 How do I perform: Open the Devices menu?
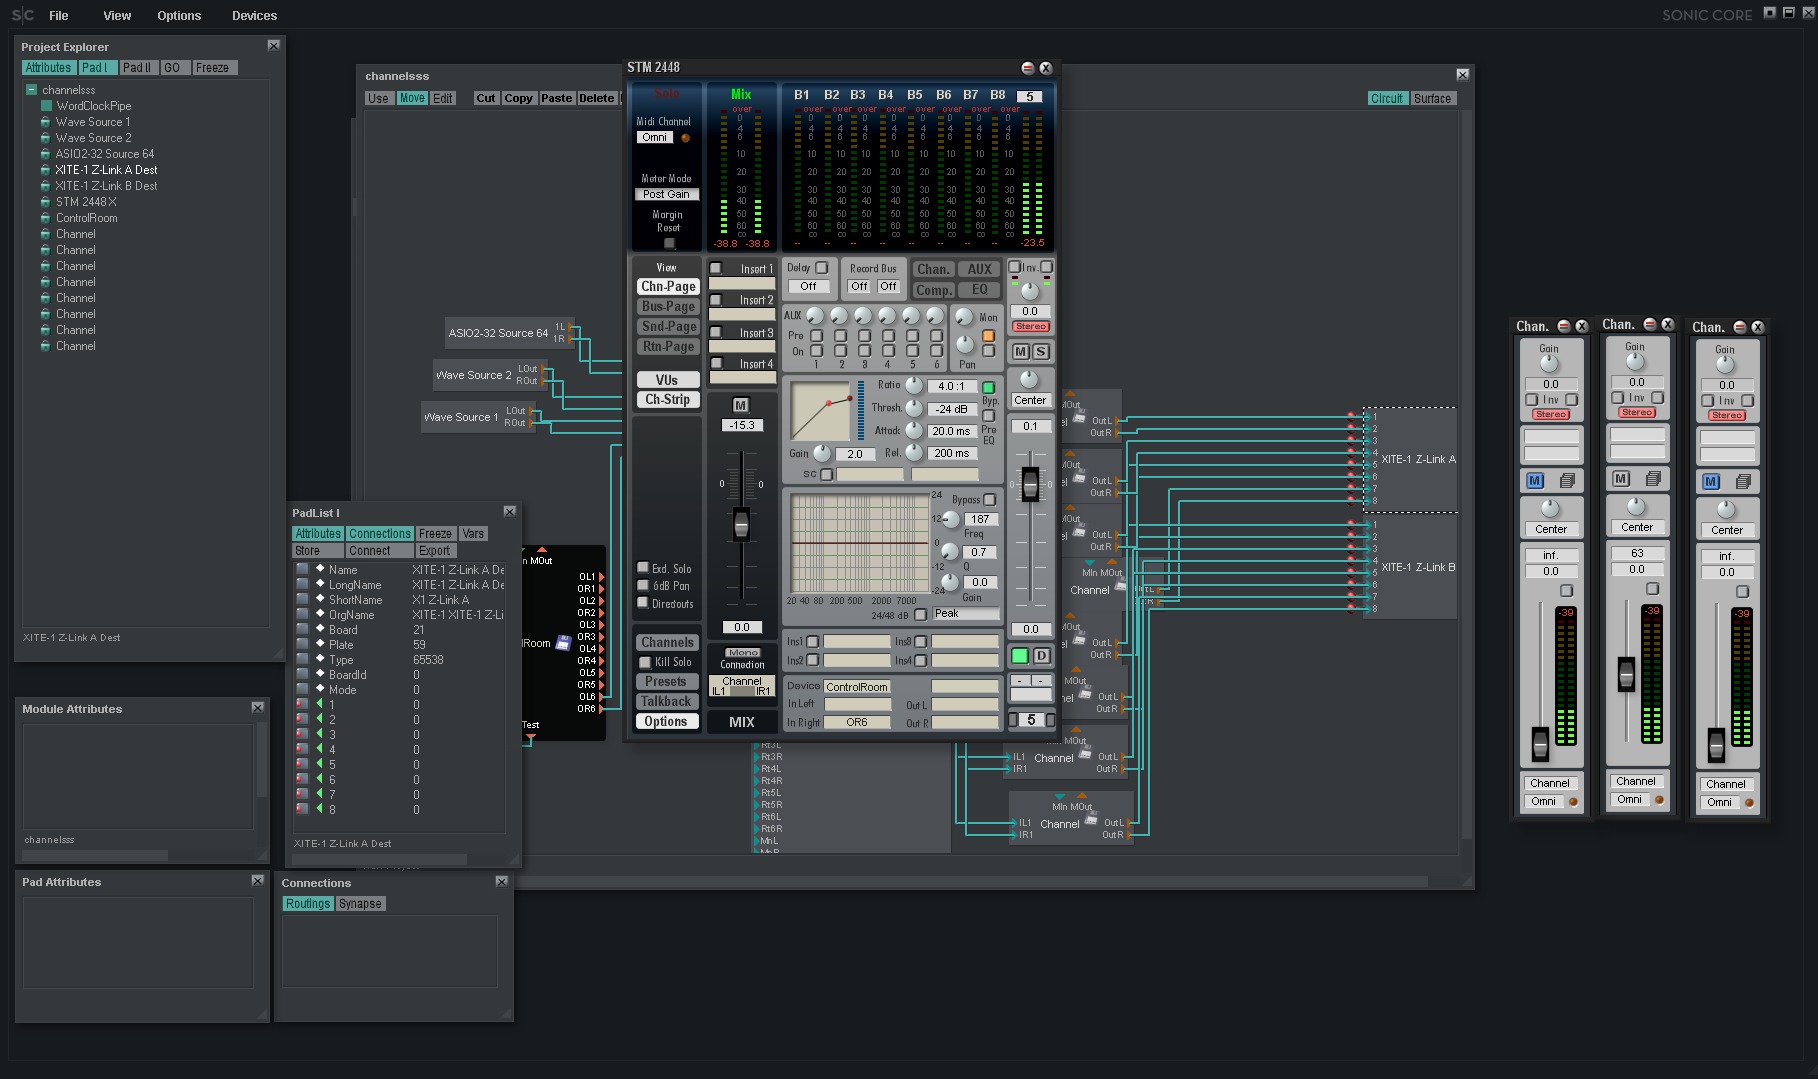(x=255, y=16)
